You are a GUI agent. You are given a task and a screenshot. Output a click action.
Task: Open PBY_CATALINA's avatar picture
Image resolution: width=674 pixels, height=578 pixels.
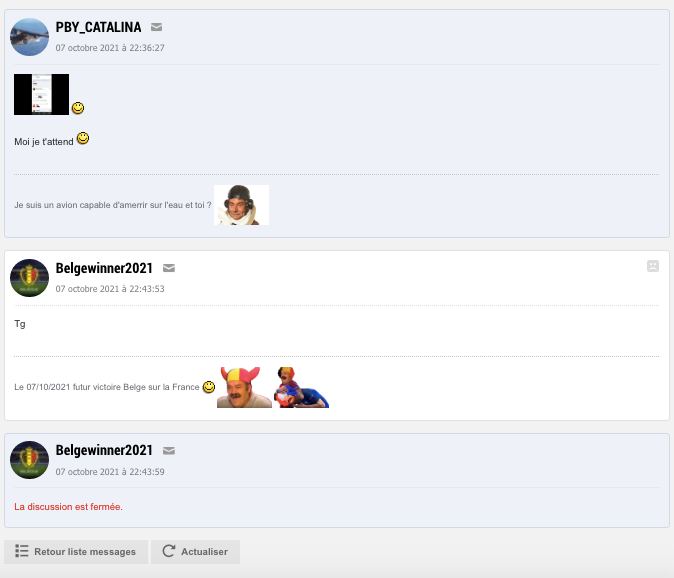click(x=29, y=37)
